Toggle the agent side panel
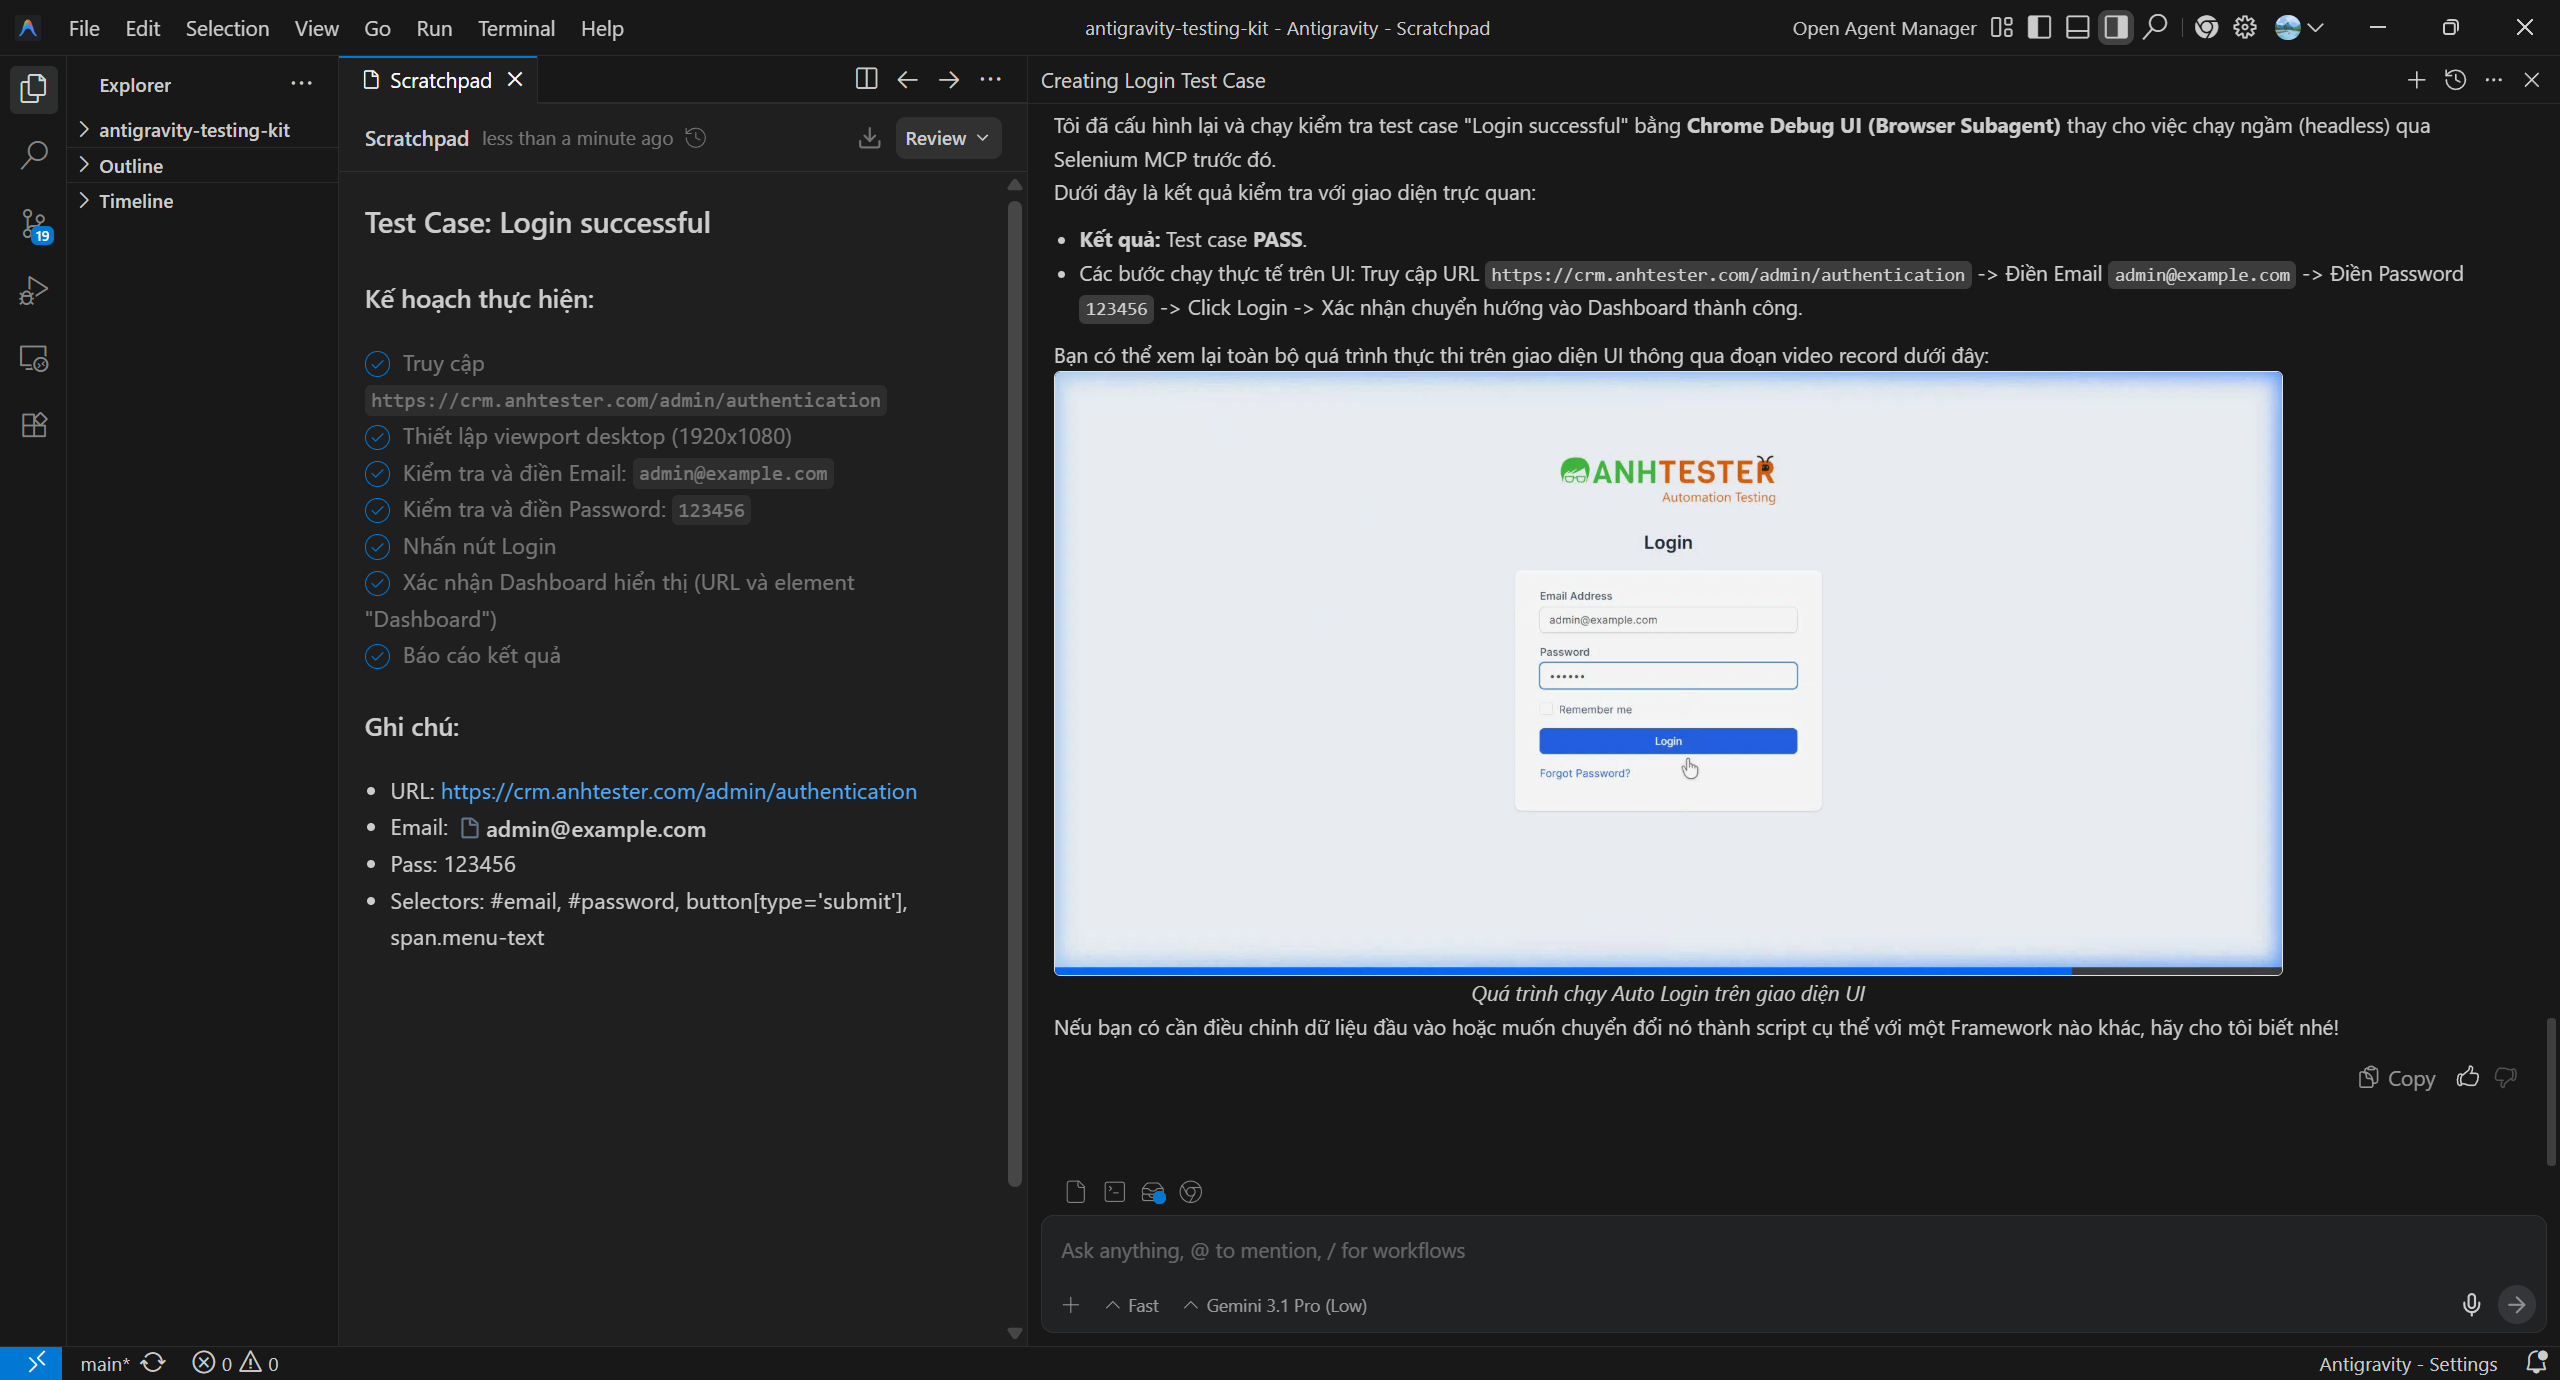This screenshot has height=1380, width=2560. pyautogui.click(x=2115, y=28)
